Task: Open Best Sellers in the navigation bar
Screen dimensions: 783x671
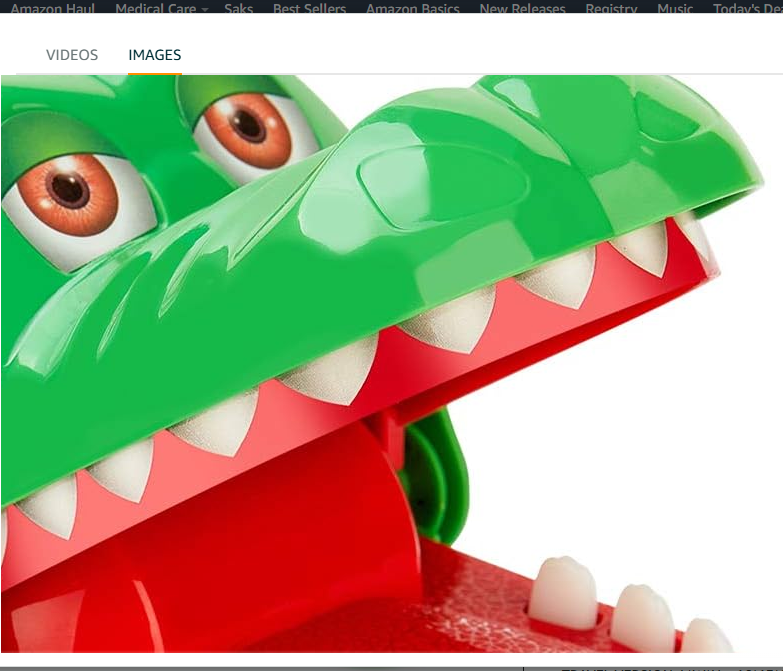Action: tap(309, 8)
